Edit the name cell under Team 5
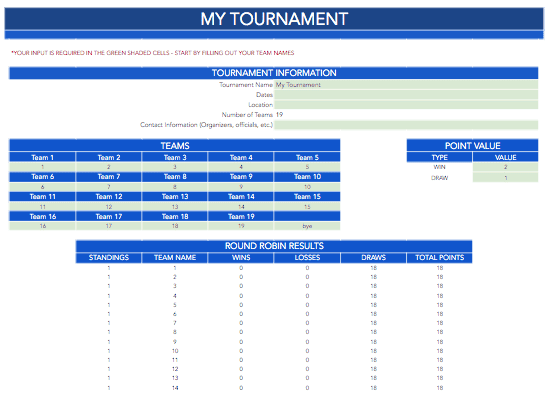 pyautogui.click(x=307, y=167)
